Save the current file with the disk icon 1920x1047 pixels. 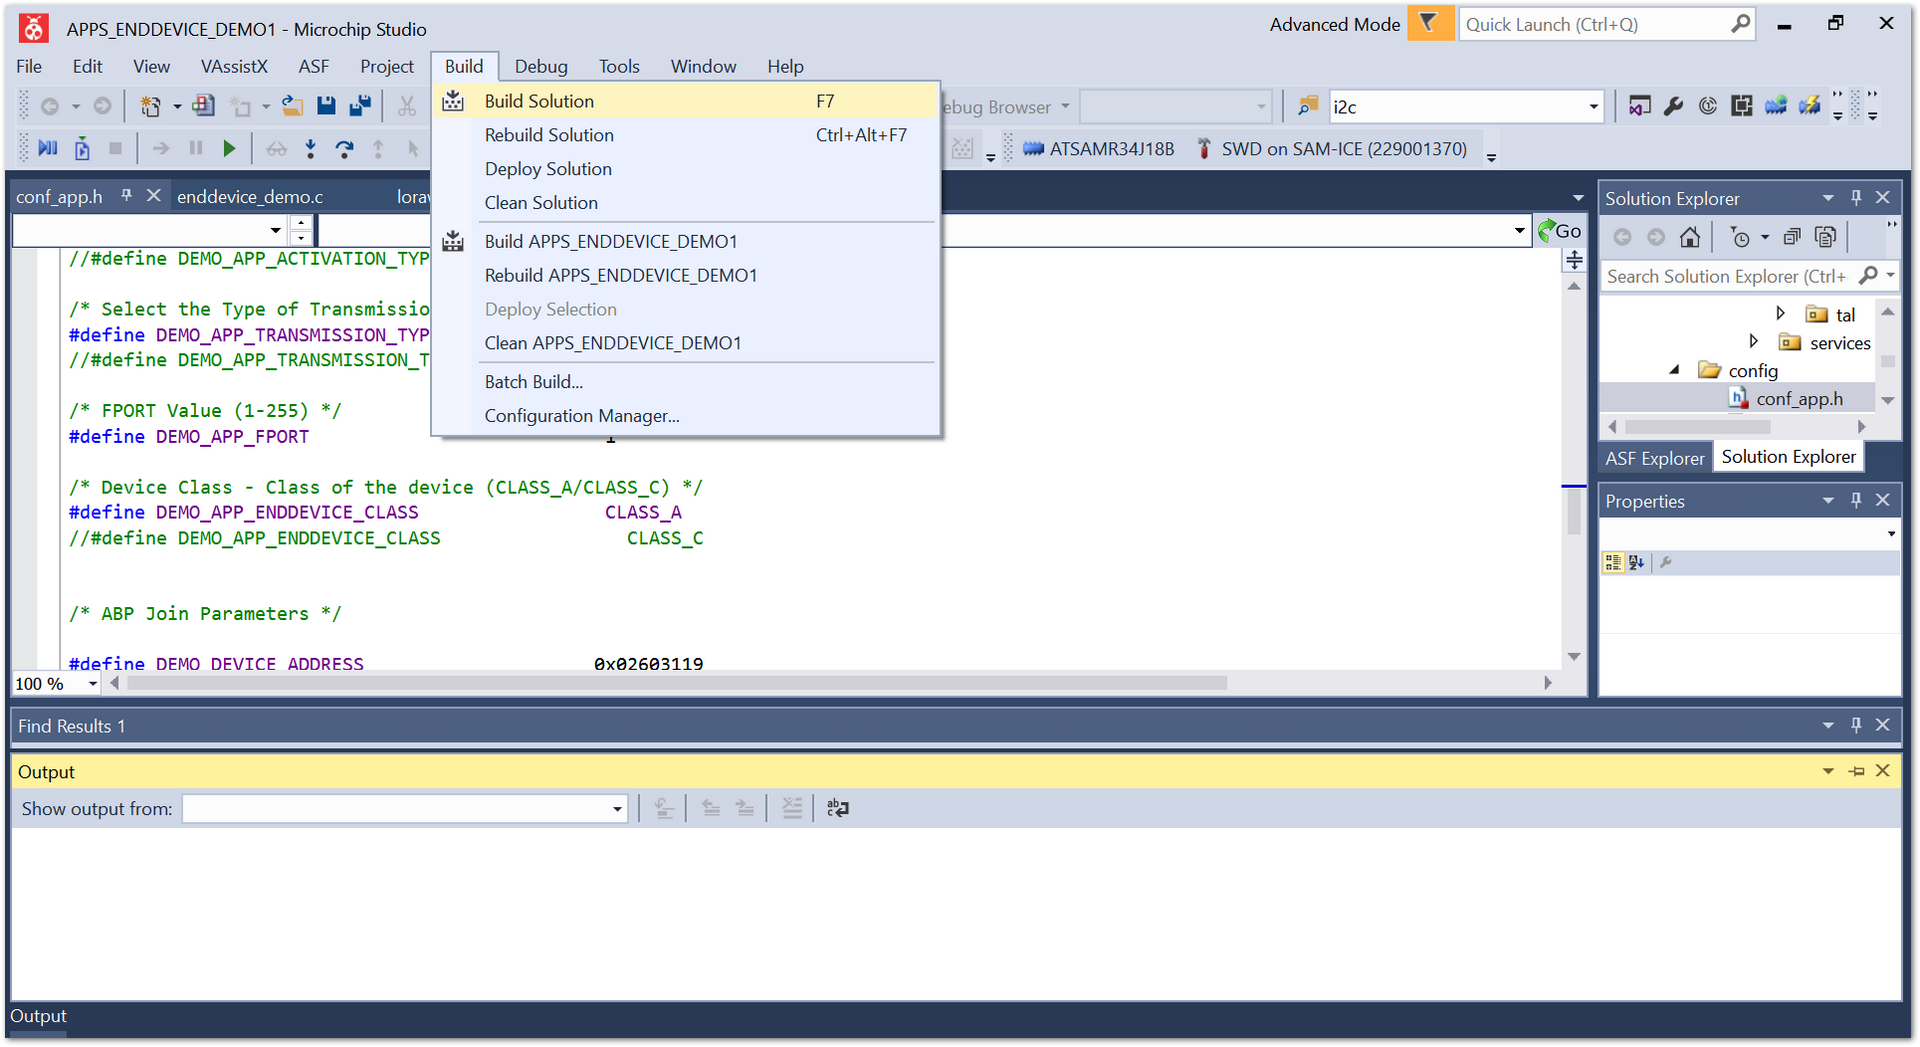(x=326, y=106)
